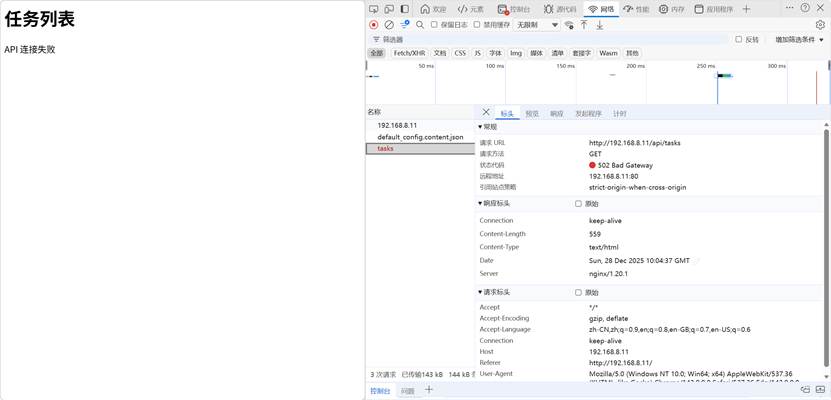831x400 pixels.
Task: Open network settings gear icon
Action: [820, 24]
